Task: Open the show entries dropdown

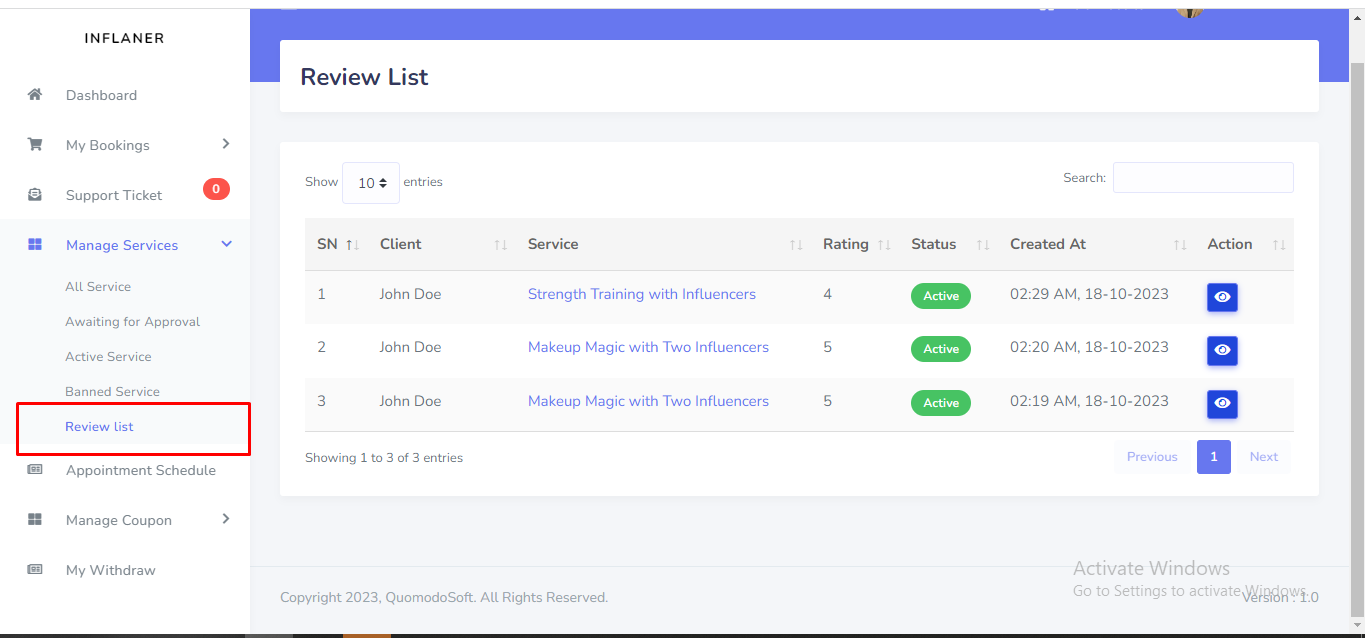Action: tap(371, 183)
